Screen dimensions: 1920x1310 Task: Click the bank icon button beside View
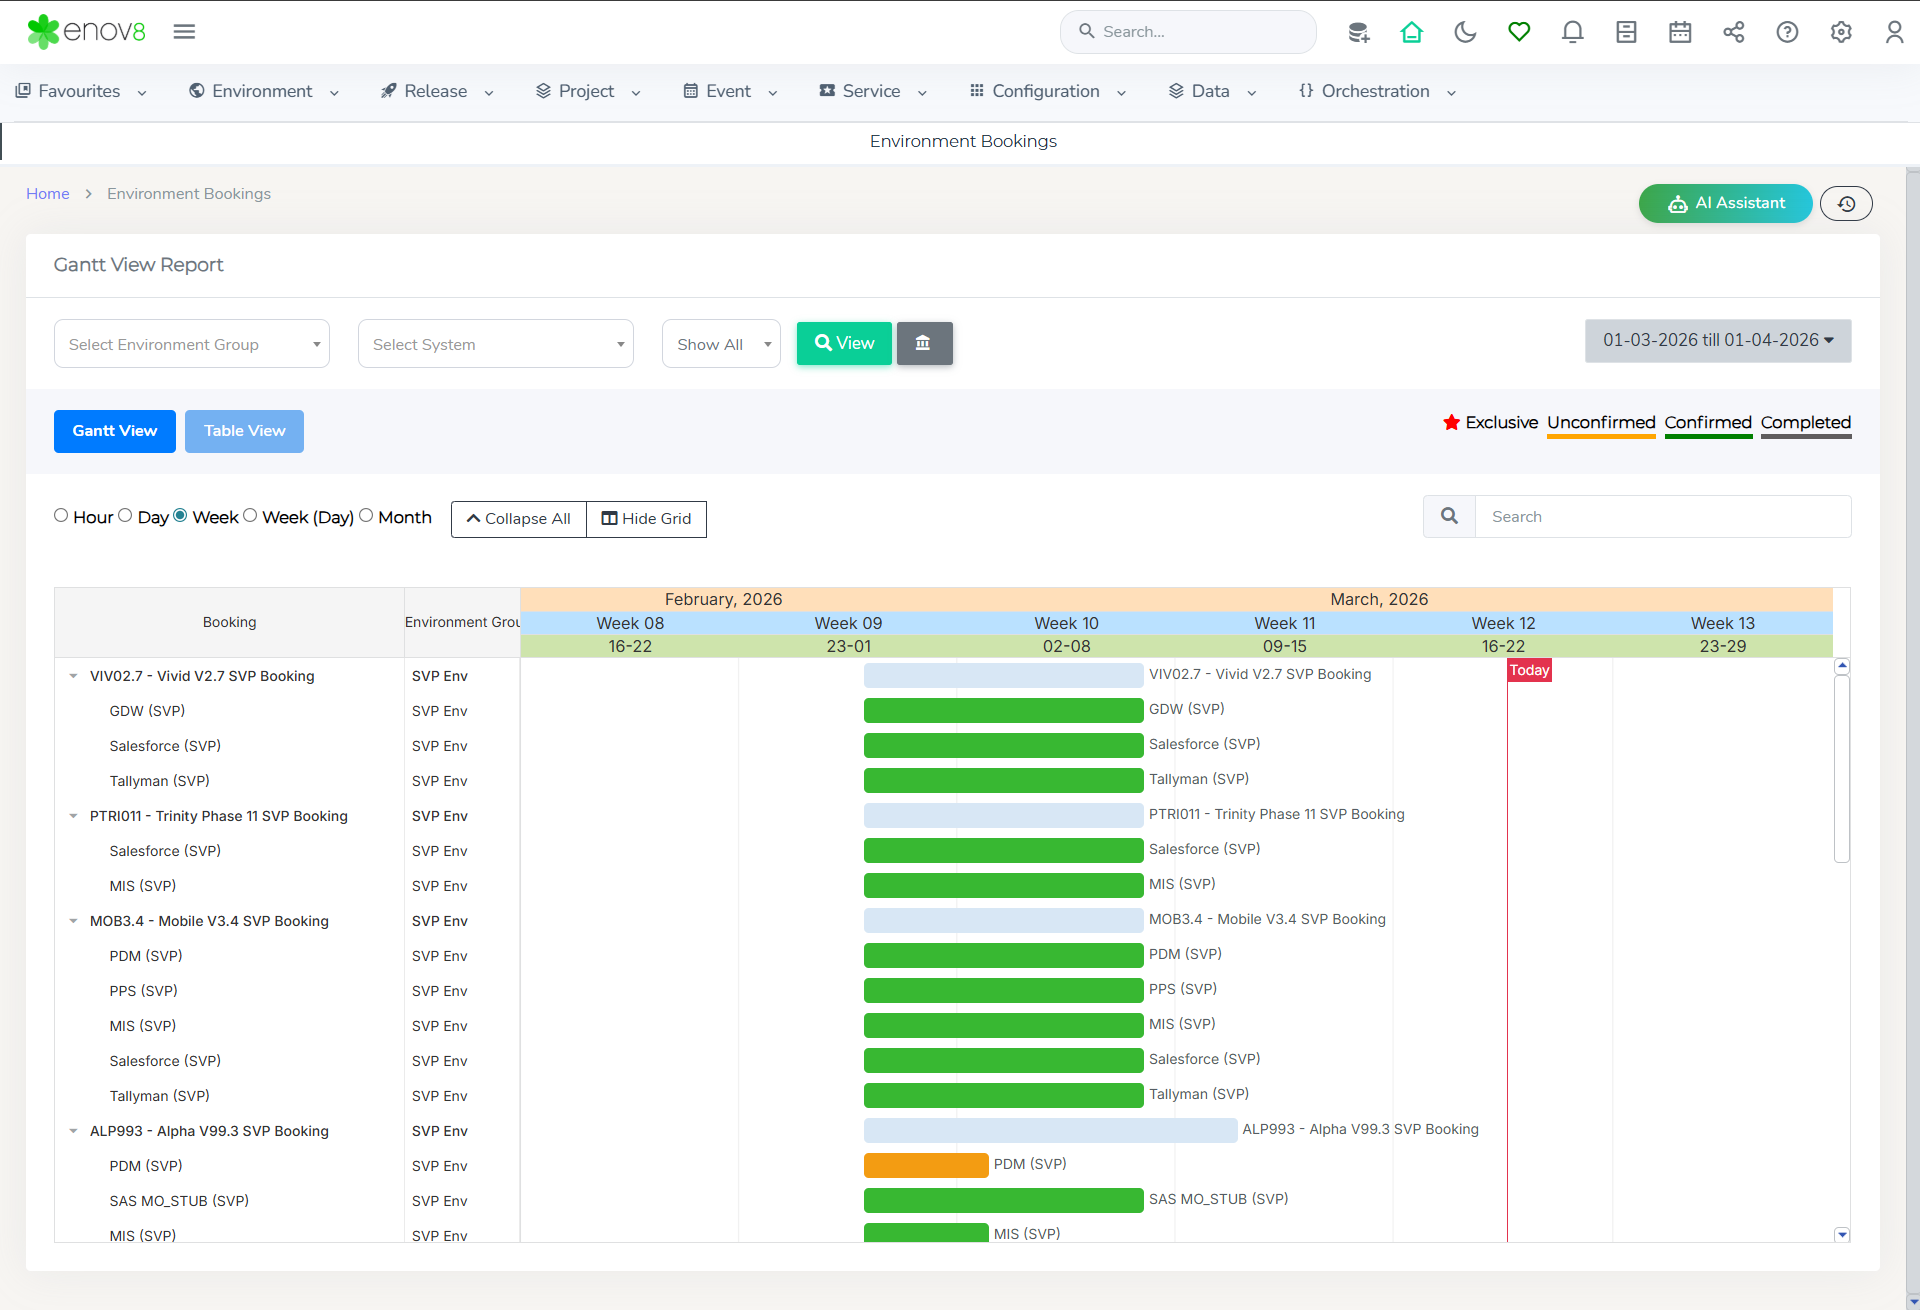click(924, 343)
